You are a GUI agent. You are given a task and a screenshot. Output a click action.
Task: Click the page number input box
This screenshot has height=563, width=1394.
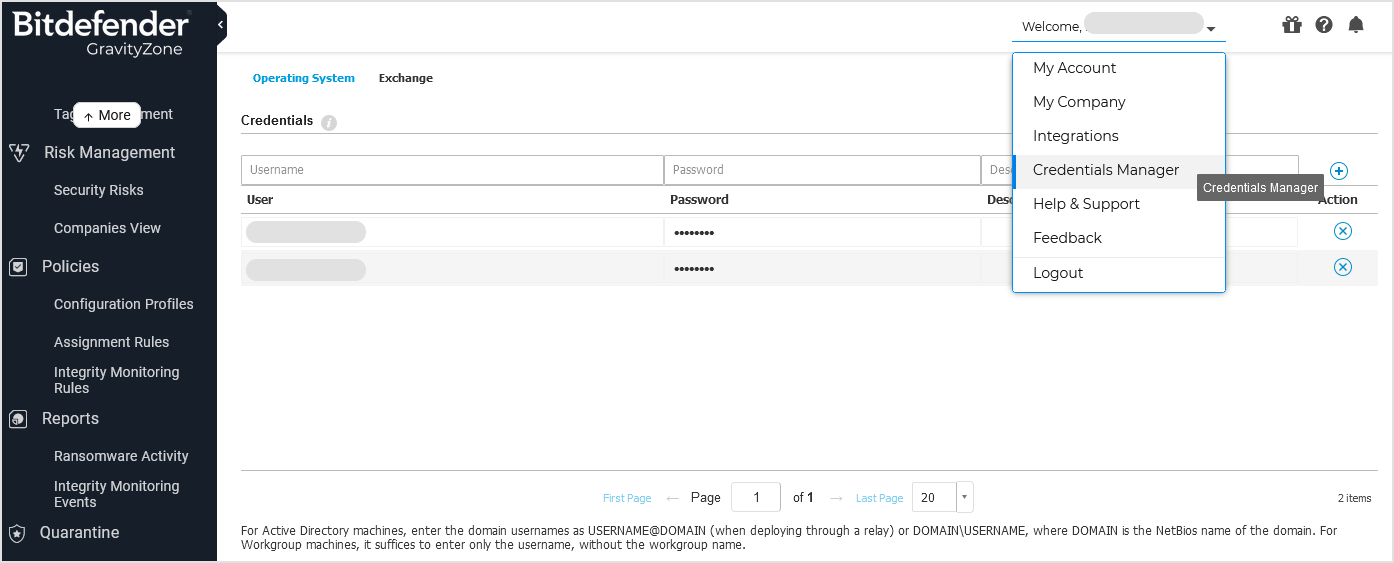pyautogui.click(x=756, y=497)
